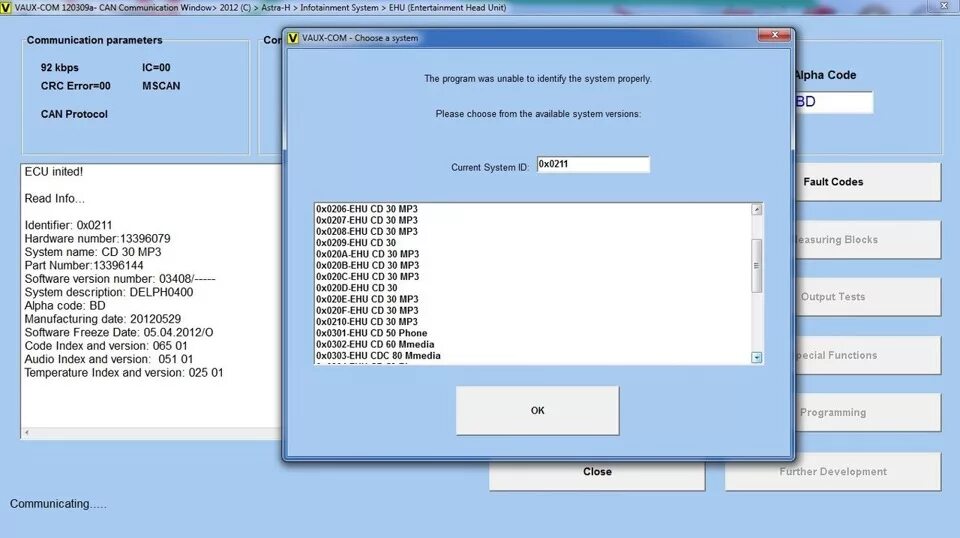Image resolution: width=960 pixels, height=538 pixels.
Task: Click the 'Hardware number:13396079' log line
Action: pyautogui.click(x=97, y=239)
